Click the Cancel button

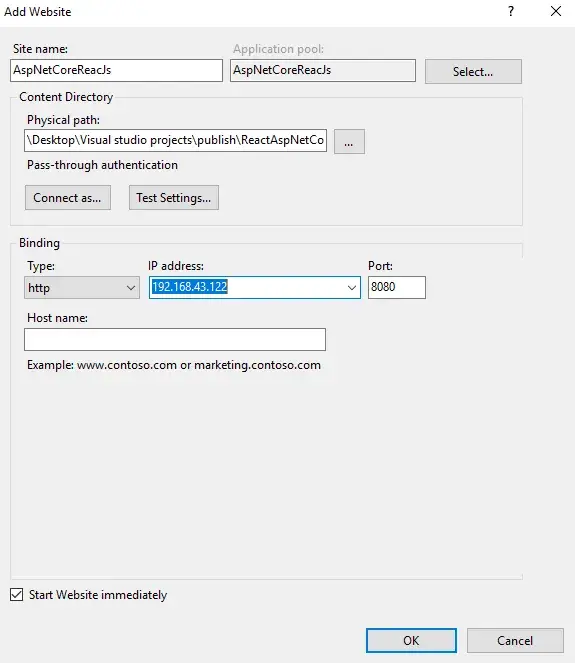click(515, 641)
